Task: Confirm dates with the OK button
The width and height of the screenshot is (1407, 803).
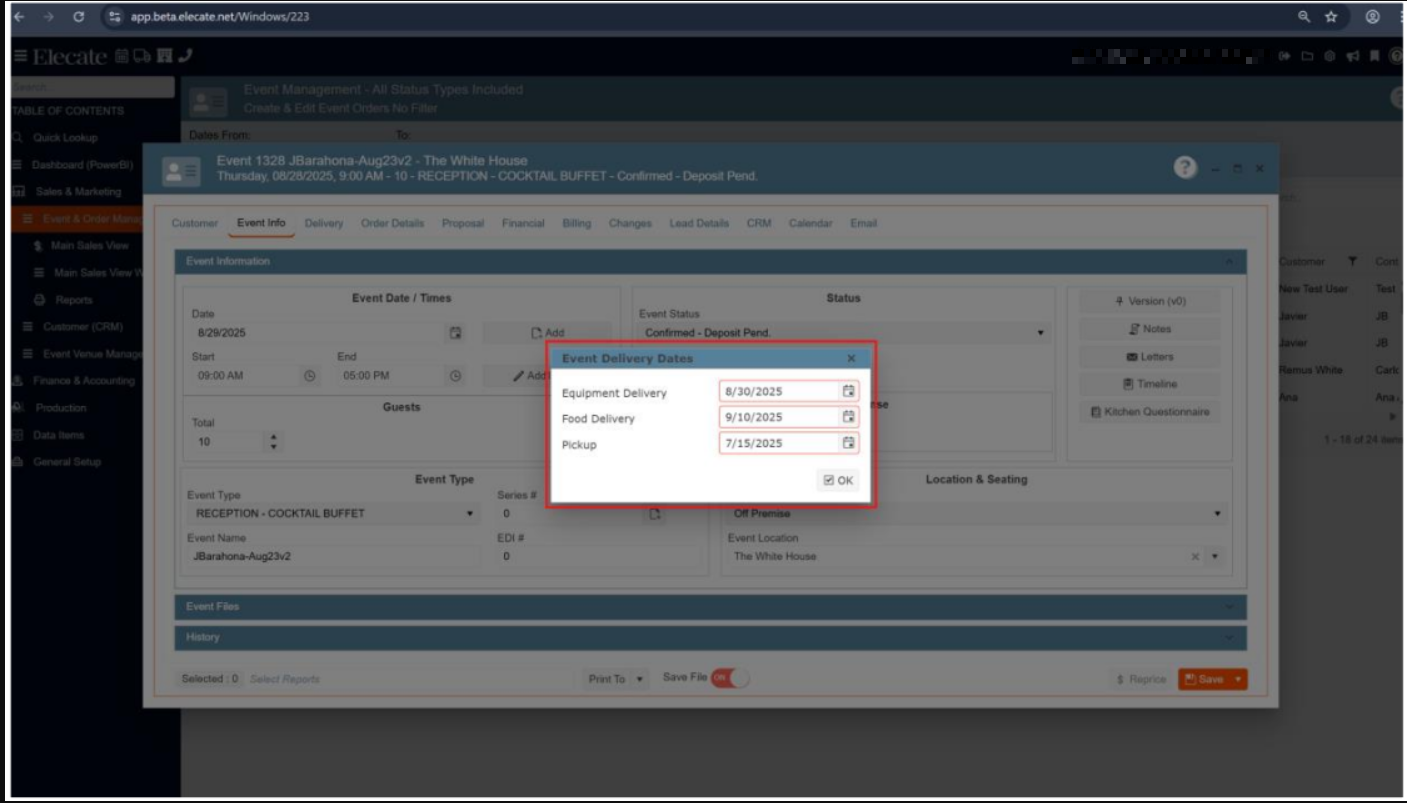Action: point(837,480)
